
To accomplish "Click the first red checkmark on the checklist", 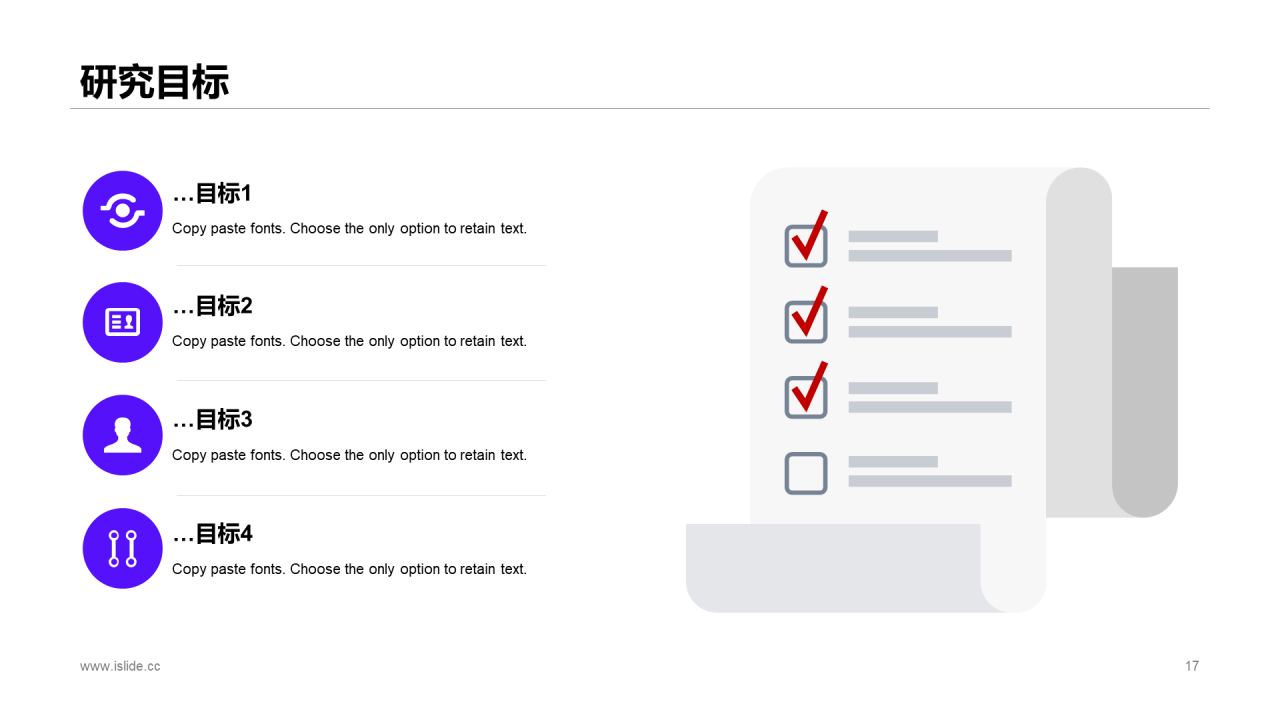I will [810, 235].
